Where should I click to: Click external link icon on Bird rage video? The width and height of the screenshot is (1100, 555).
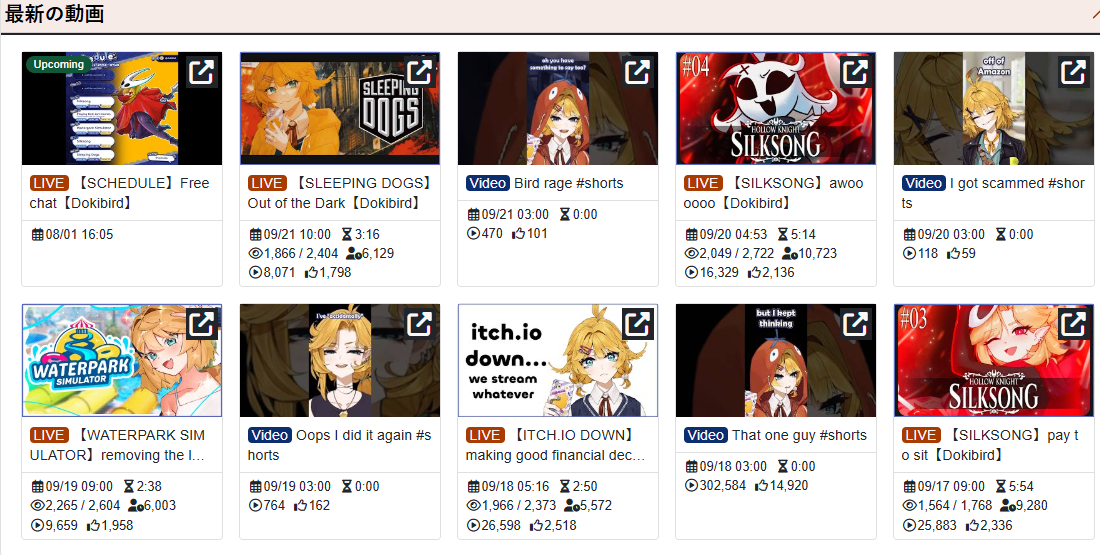coord(638,72)
